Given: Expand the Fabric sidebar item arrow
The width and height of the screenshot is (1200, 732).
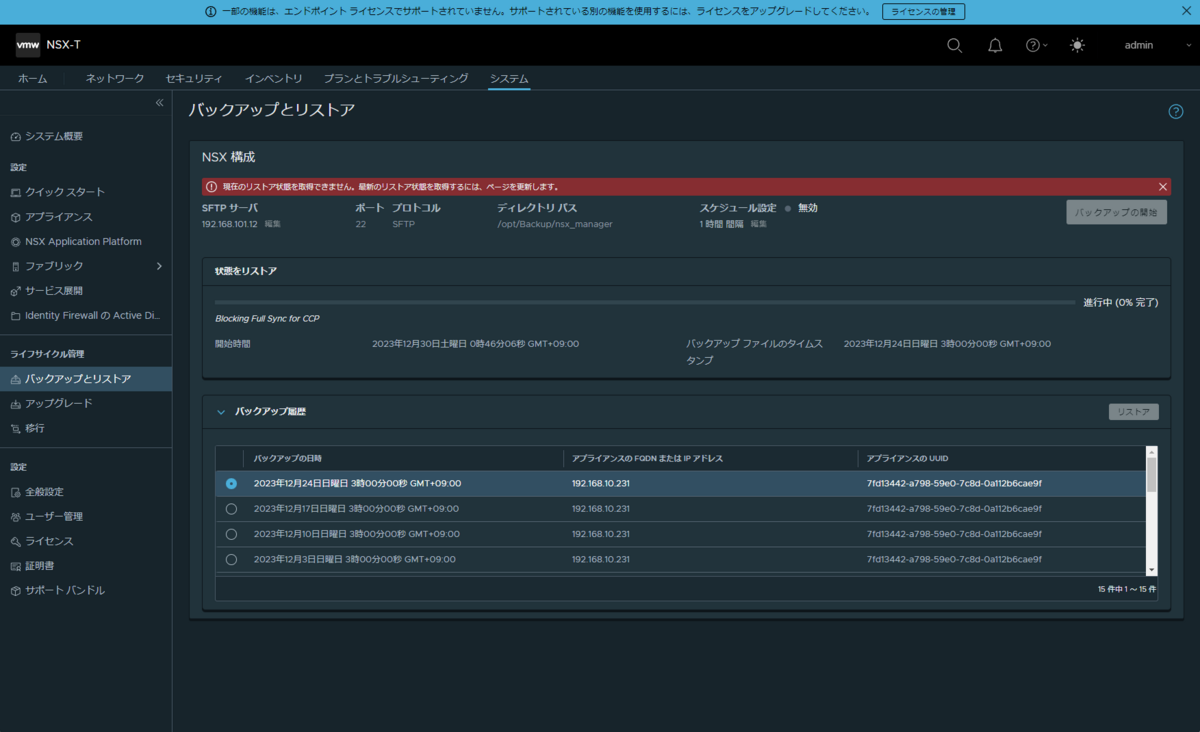Looking at the screenshot, I should pyautogui.click(x=159, y=266).
